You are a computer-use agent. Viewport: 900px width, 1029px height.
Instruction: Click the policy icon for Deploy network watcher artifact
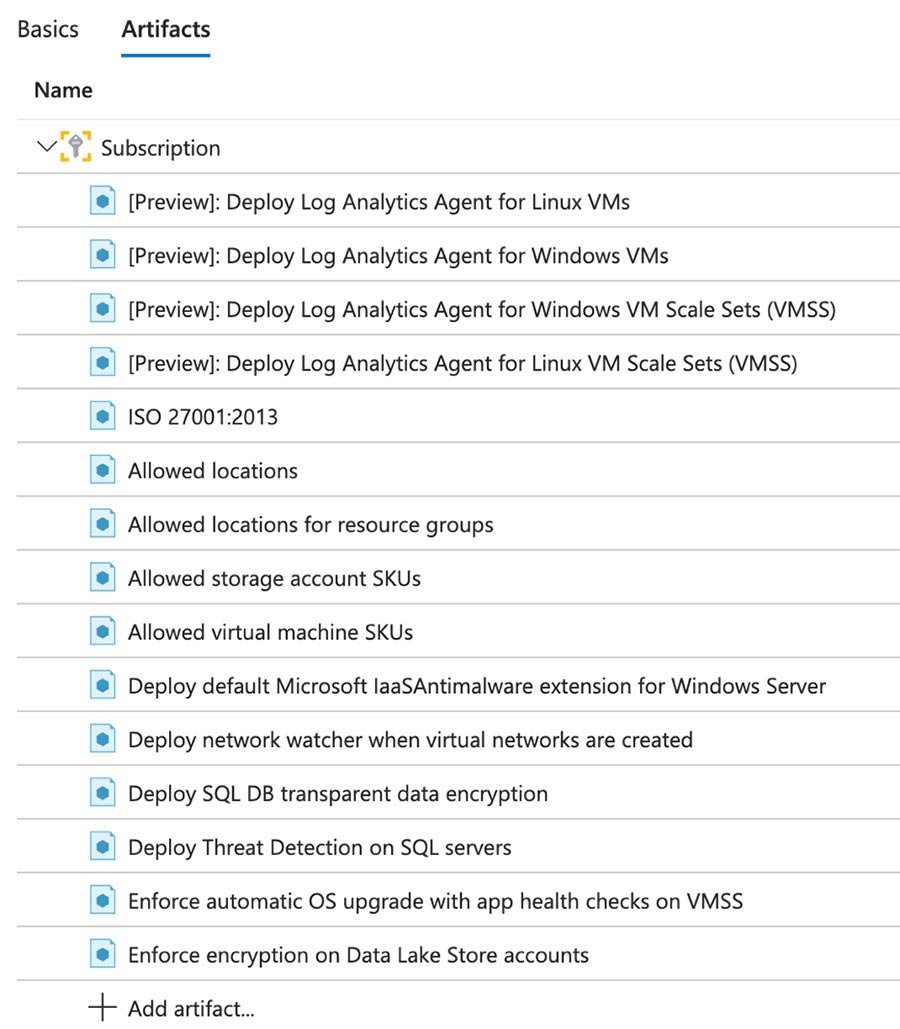point(103,739)
